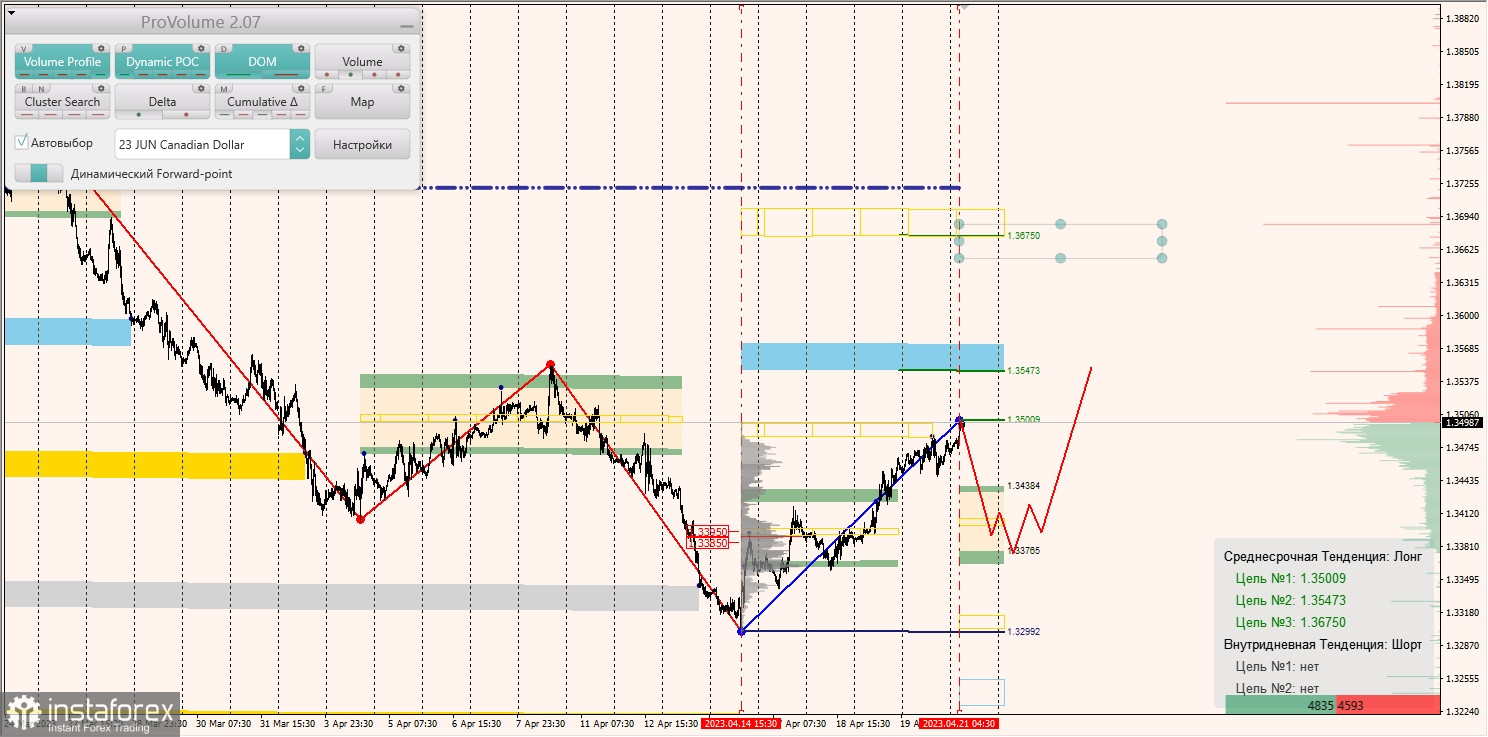The image size is (1488, 737).
Task: Collapse panel using the top-left triangle arrow
Action: click(x=11, y=13)
